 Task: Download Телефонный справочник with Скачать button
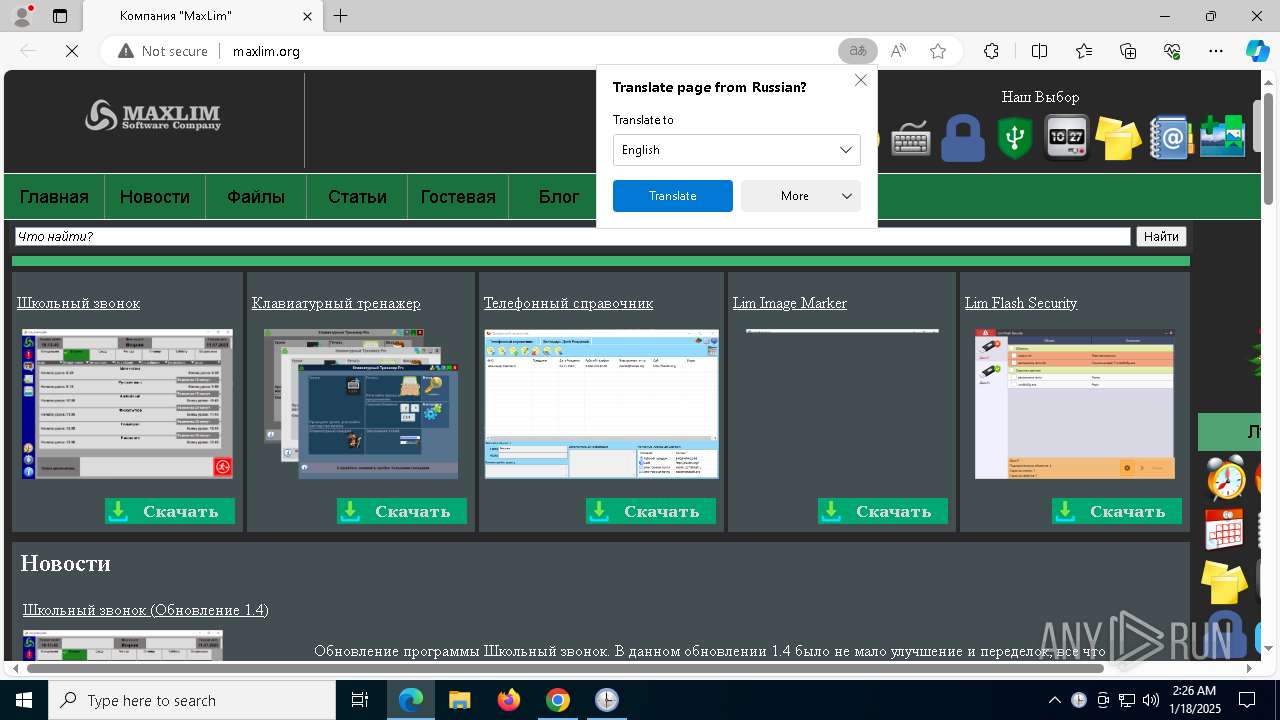click(651, 511)
